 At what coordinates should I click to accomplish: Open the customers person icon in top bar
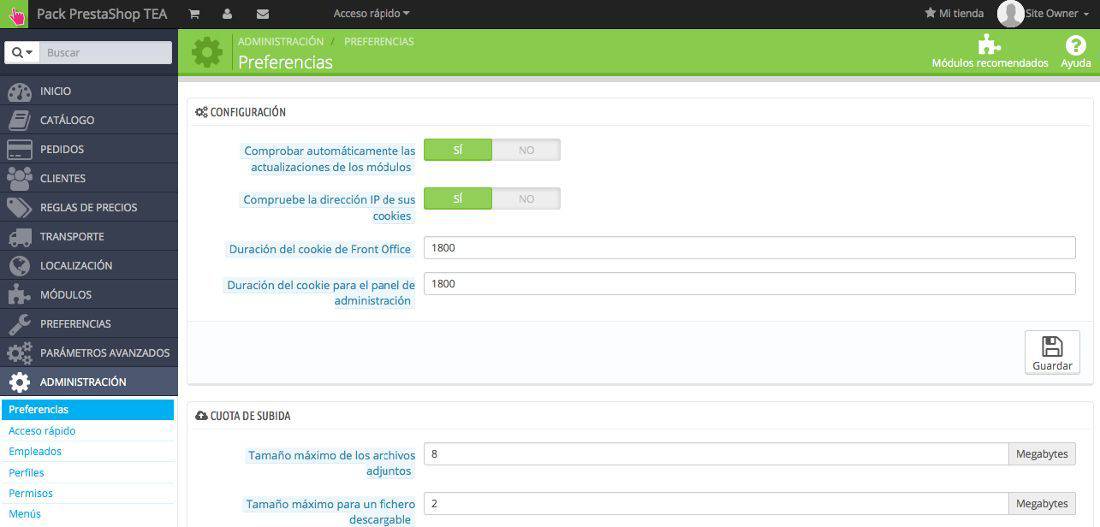[x=227, y=13]
